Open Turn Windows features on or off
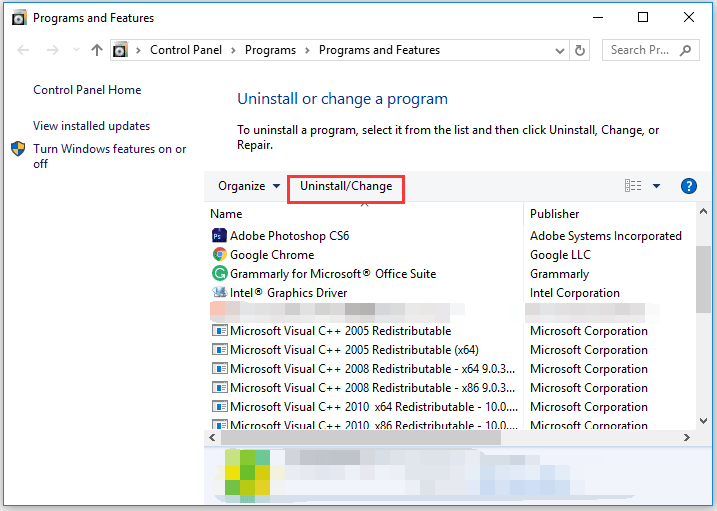717x511 pixels. click(110, 156)
